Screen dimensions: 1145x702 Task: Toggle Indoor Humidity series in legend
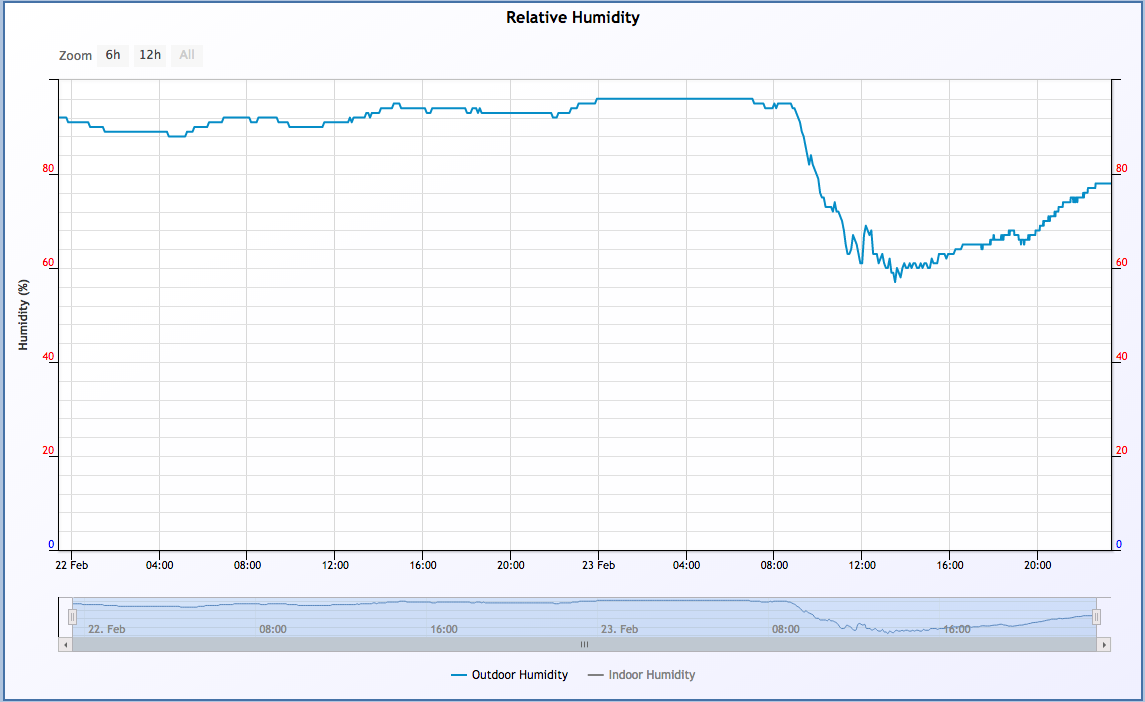point(642,675)
